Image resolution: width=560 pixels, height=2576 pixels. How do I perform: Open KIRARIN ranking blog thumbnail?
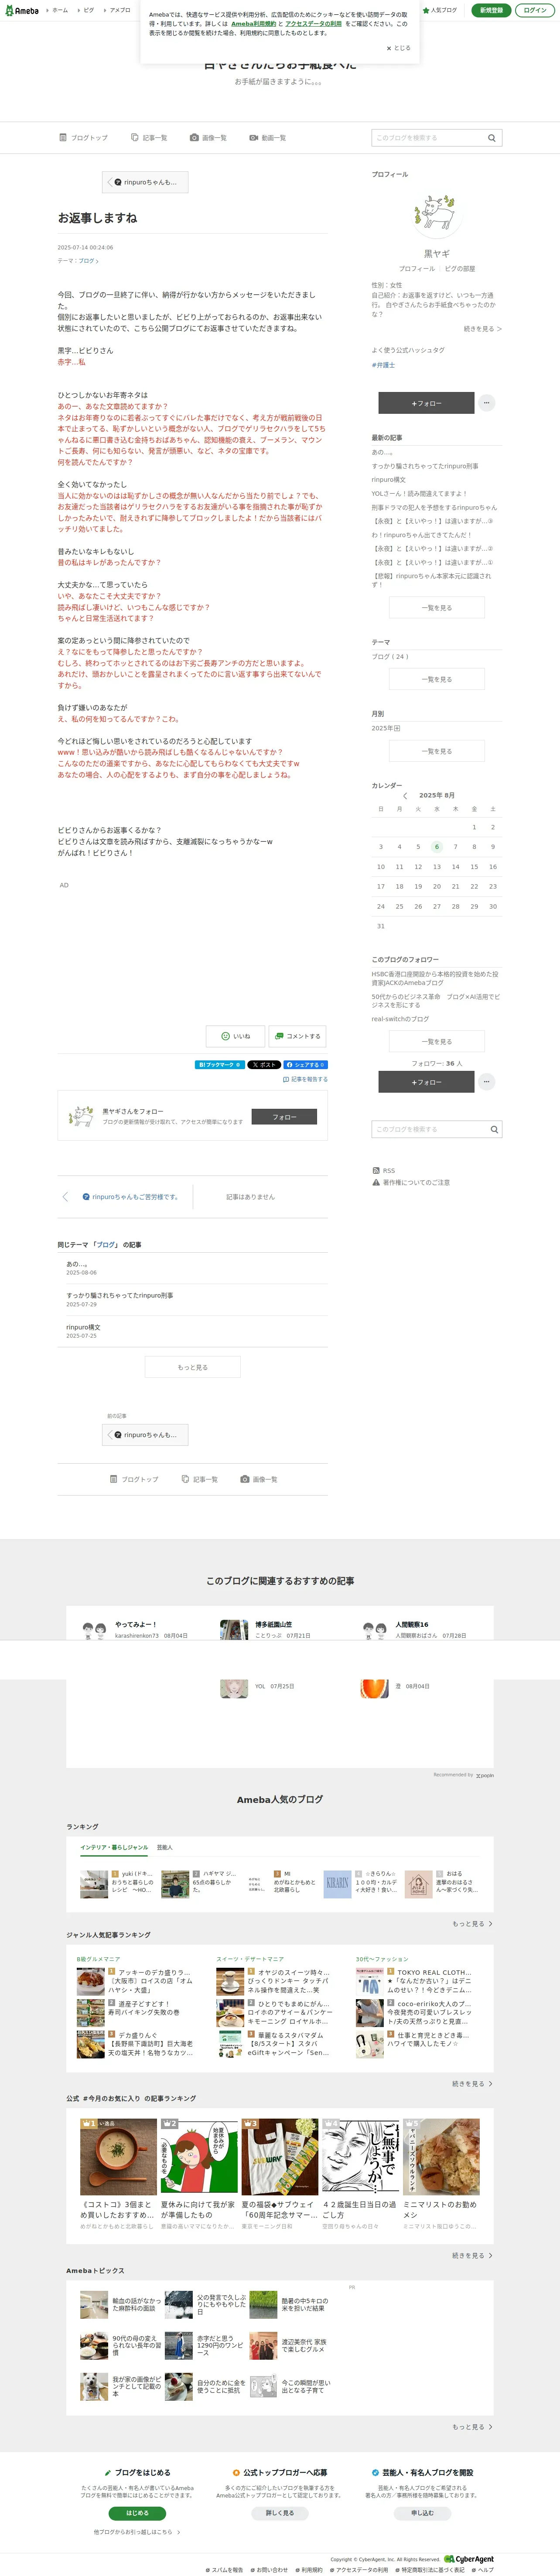[x=338, y=1884]
